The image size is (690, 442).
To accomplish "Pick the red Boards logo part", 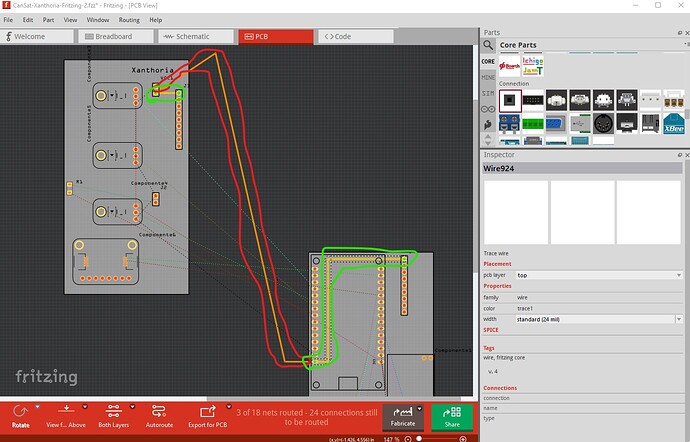I will click(x=510, y=66).
